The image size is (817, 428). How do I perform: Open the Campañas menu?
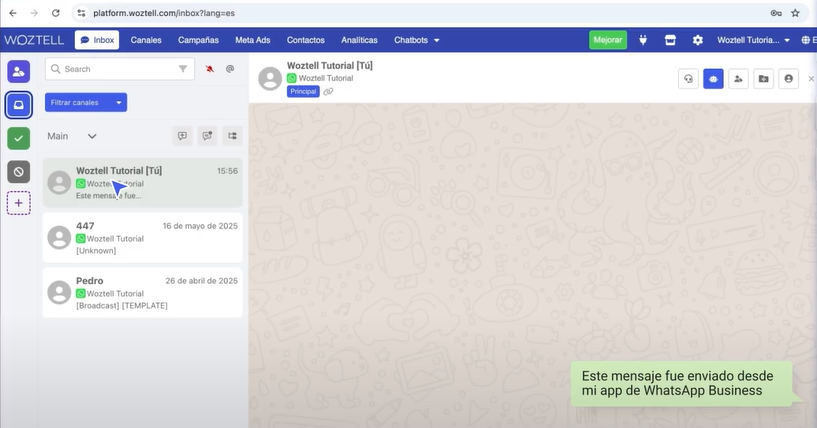[198, 40]
